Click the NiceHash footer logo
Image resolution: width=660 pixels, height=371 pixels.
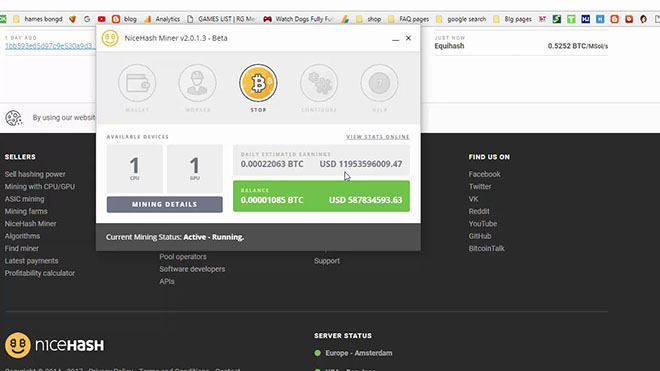tap(54, 345)
